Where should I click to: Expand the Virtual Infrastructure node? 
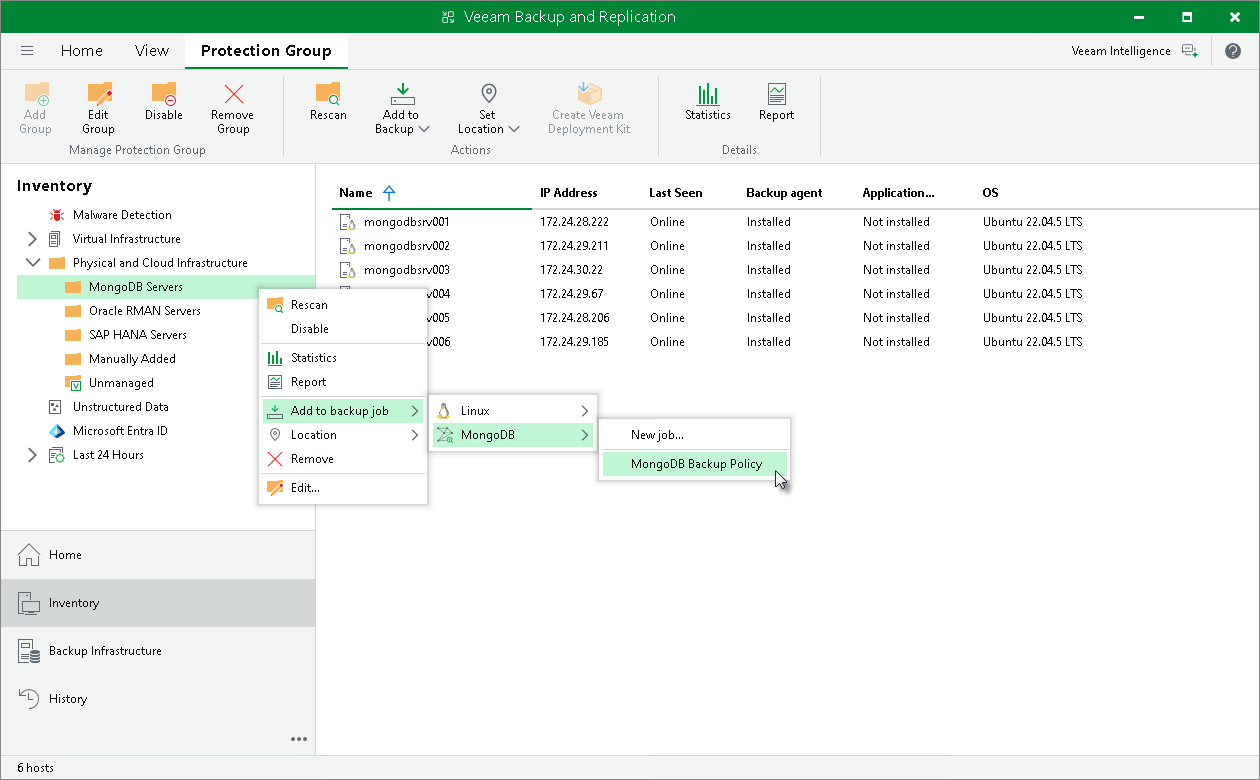pos(32,239)
